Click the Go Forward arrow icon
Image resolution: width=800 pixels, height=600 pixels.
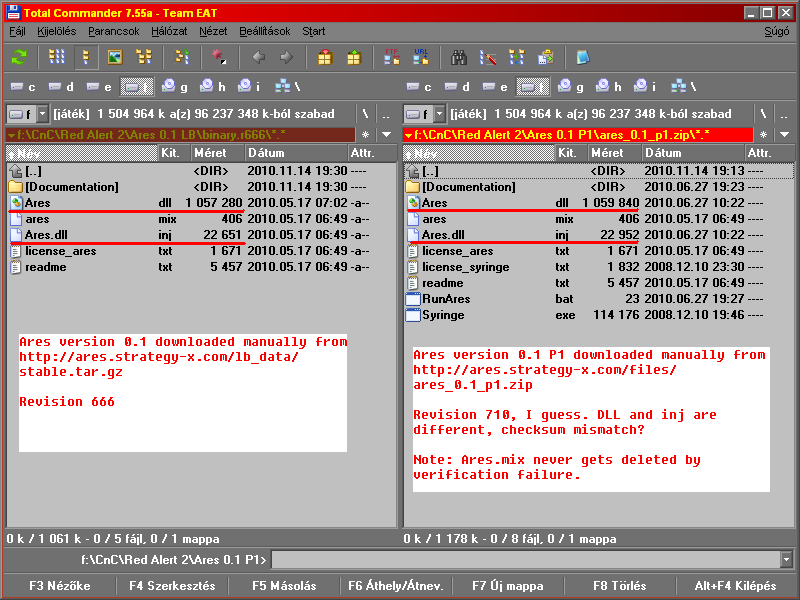tap(286, 57)
